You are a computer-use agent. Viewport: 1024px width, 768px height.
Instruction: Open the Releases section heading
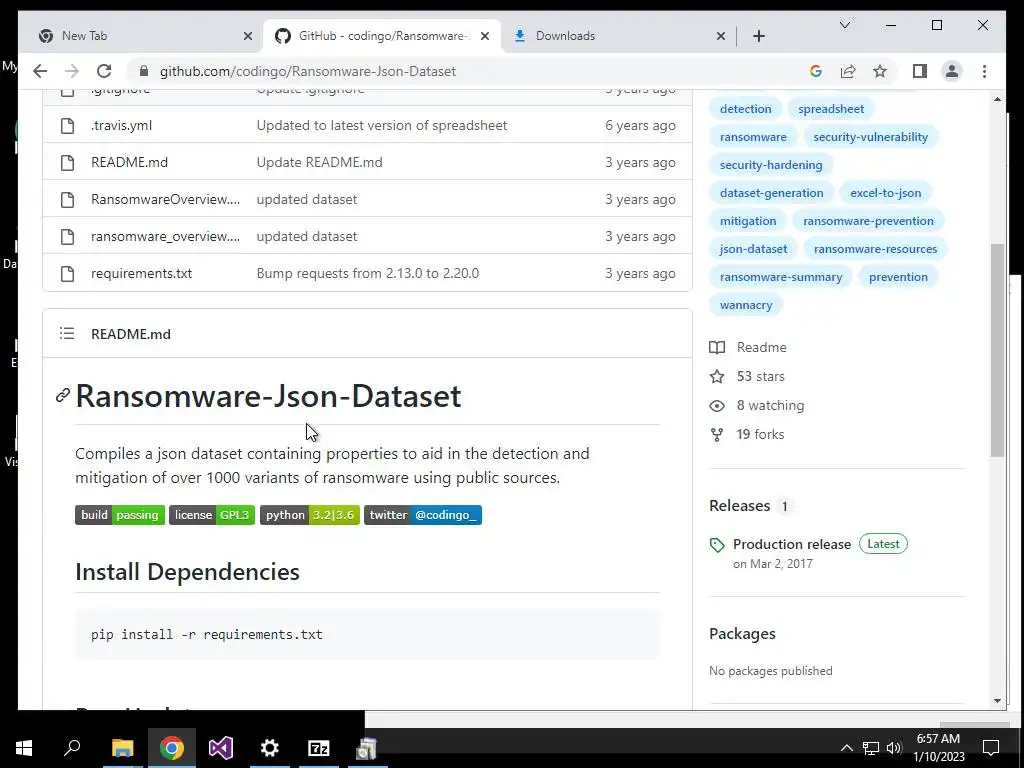point(740,506)
